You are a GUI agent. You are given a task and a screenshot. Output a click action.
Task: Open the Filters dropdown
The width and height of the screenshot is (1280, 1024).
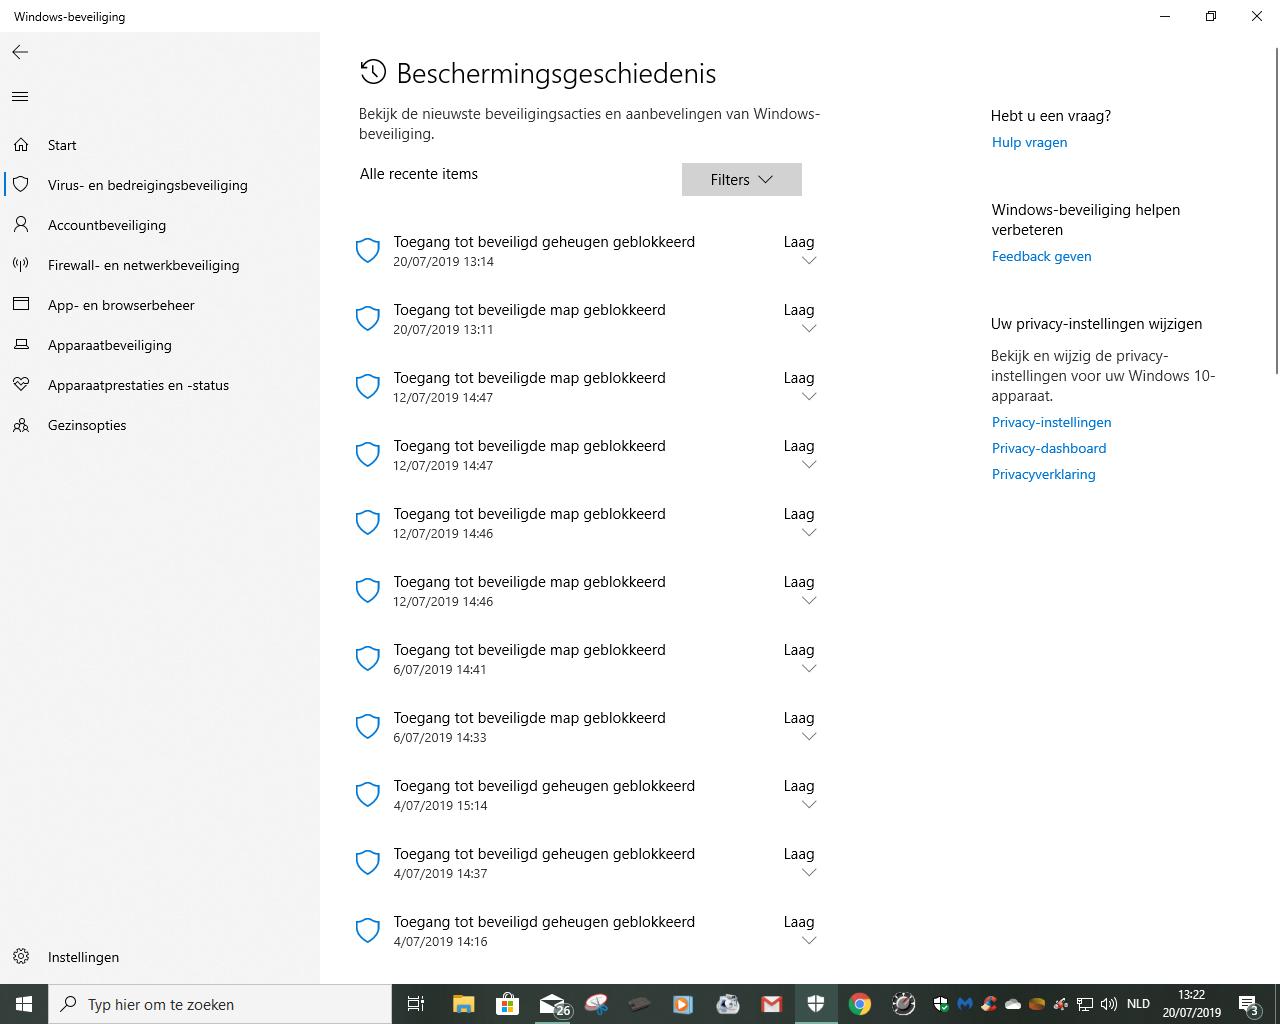(741, 180)
